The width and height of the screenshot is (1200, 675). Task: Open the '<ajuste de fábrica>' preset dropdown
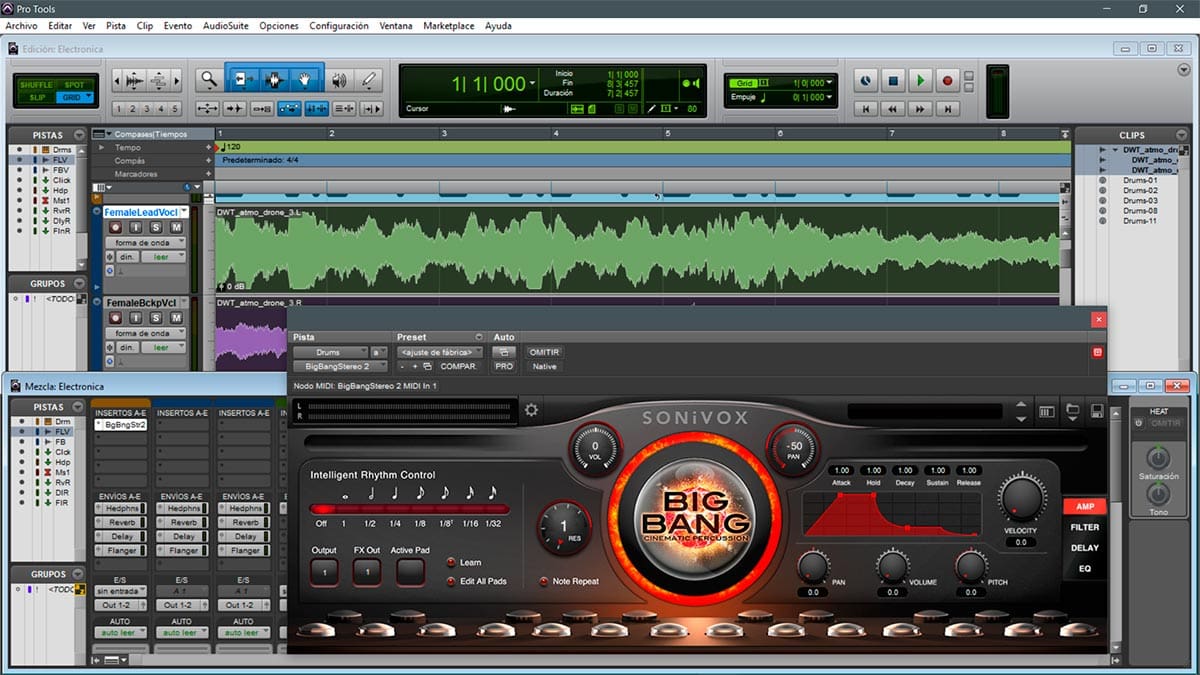[440, 352]
